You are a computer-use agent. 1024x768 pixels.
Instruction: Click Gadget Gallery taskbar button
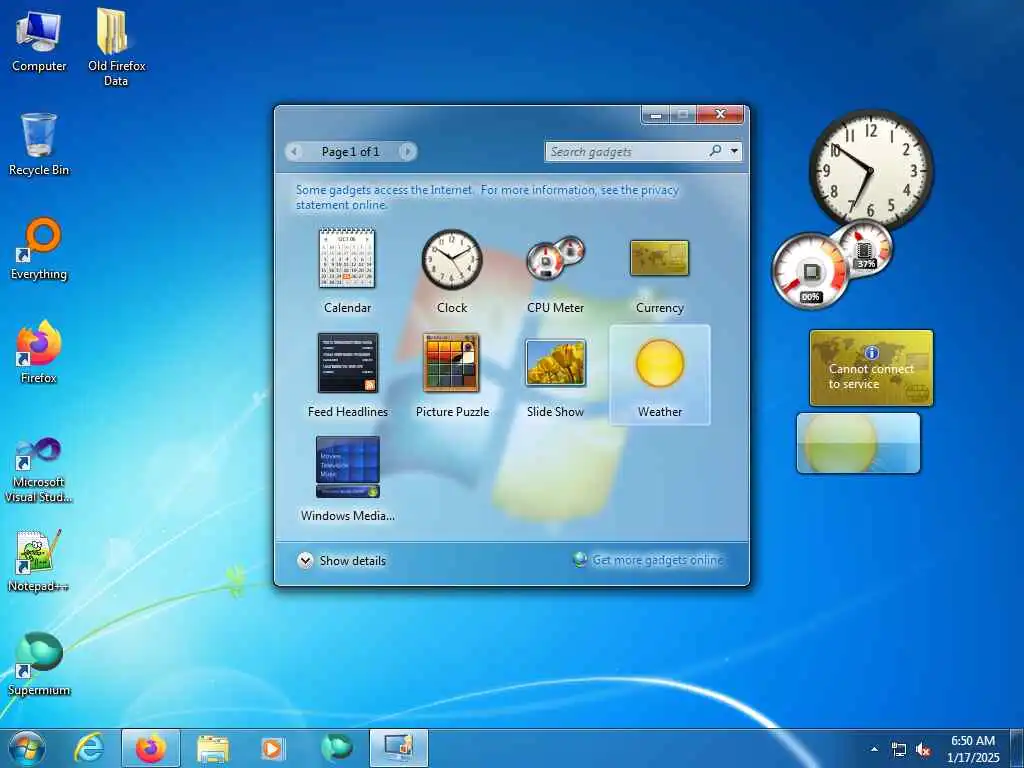399,748
